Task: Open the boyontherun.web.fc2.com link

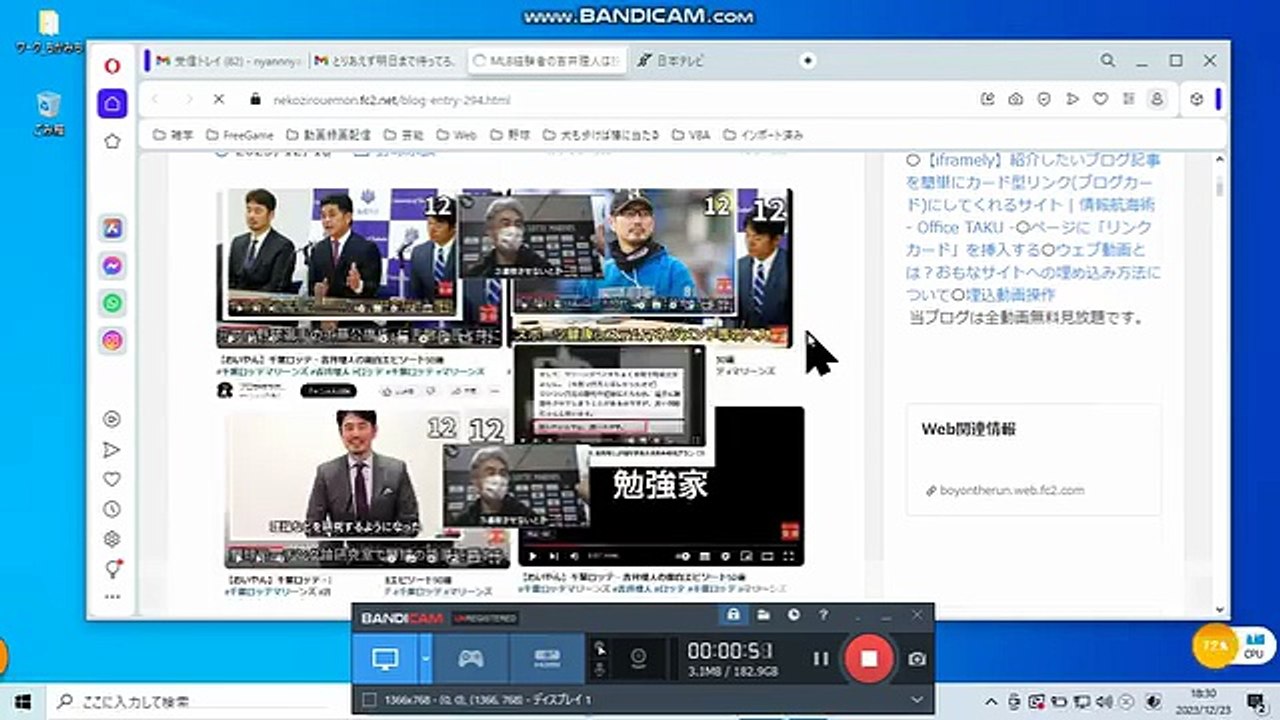Action: coord(1012,490)
